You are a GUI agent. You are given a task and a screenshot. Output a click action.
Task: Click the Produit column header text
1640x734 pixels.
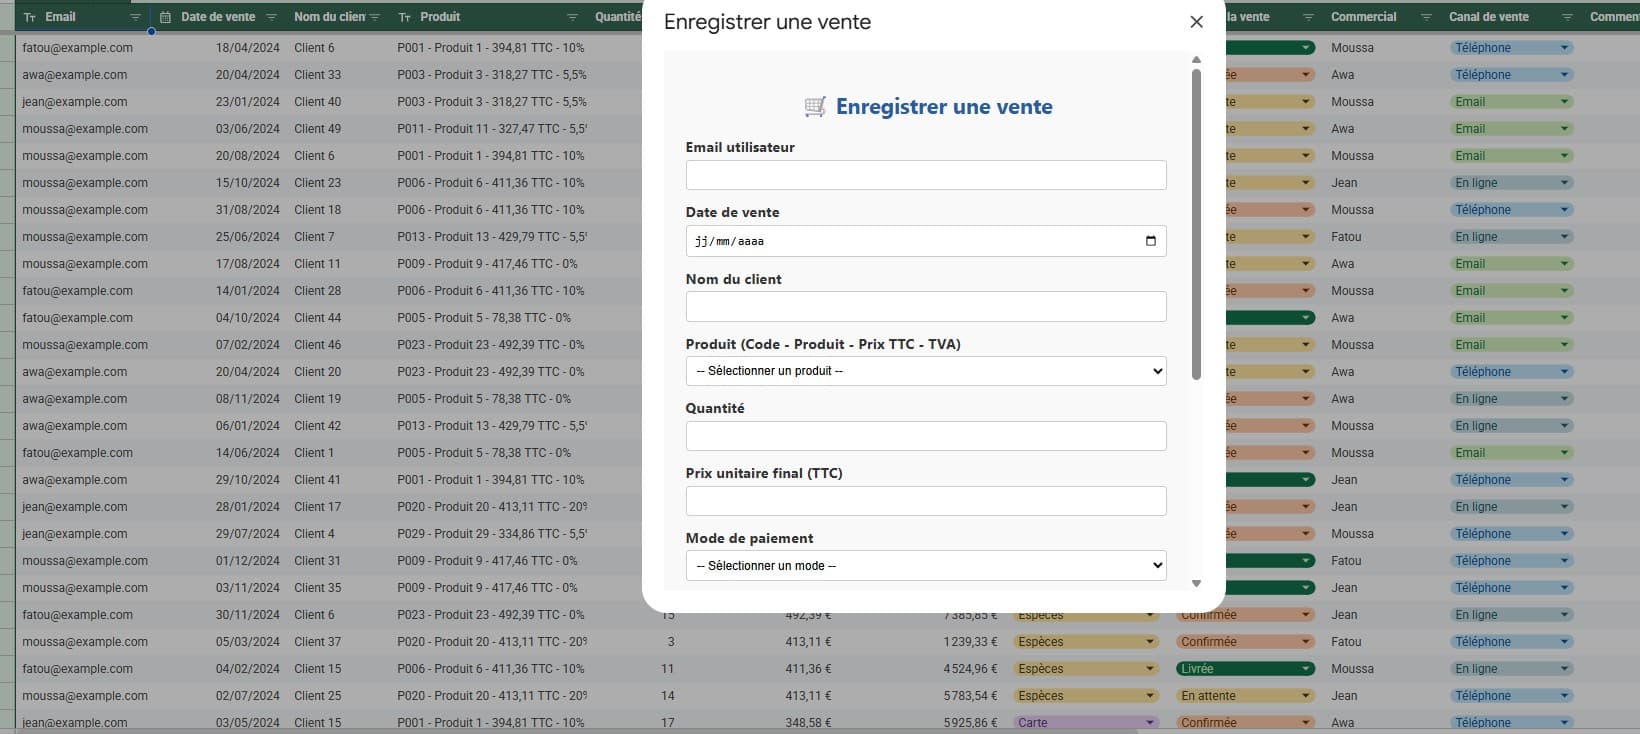(440, 17)
